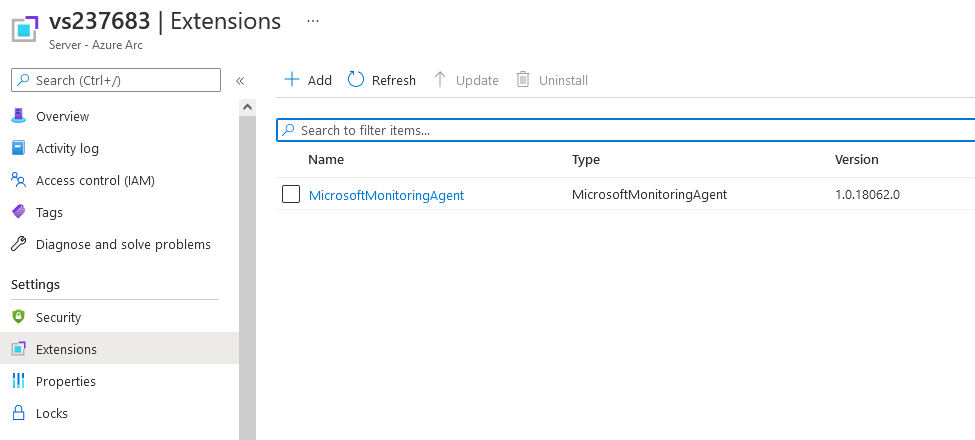Open the Properties page
The image size is (975, 440).
pyautogui.click(x=66, y=382)
